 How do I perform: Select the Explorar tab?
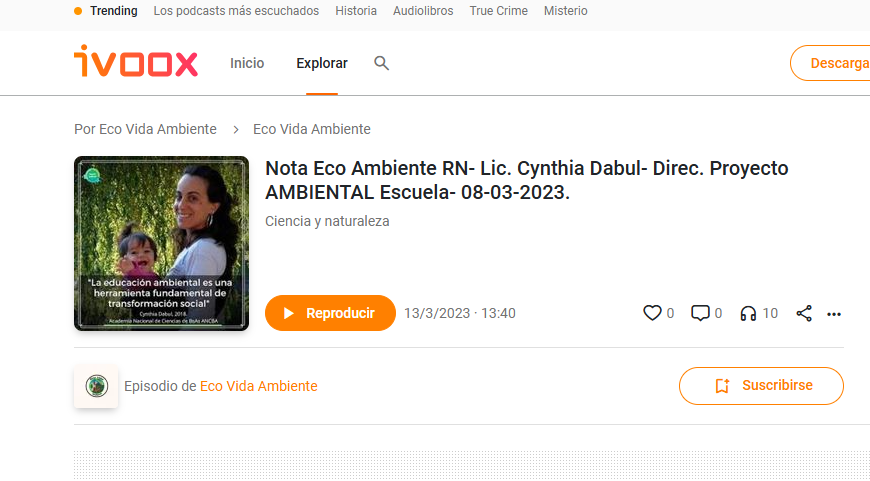pyautogui.click(x=322, y=63)
